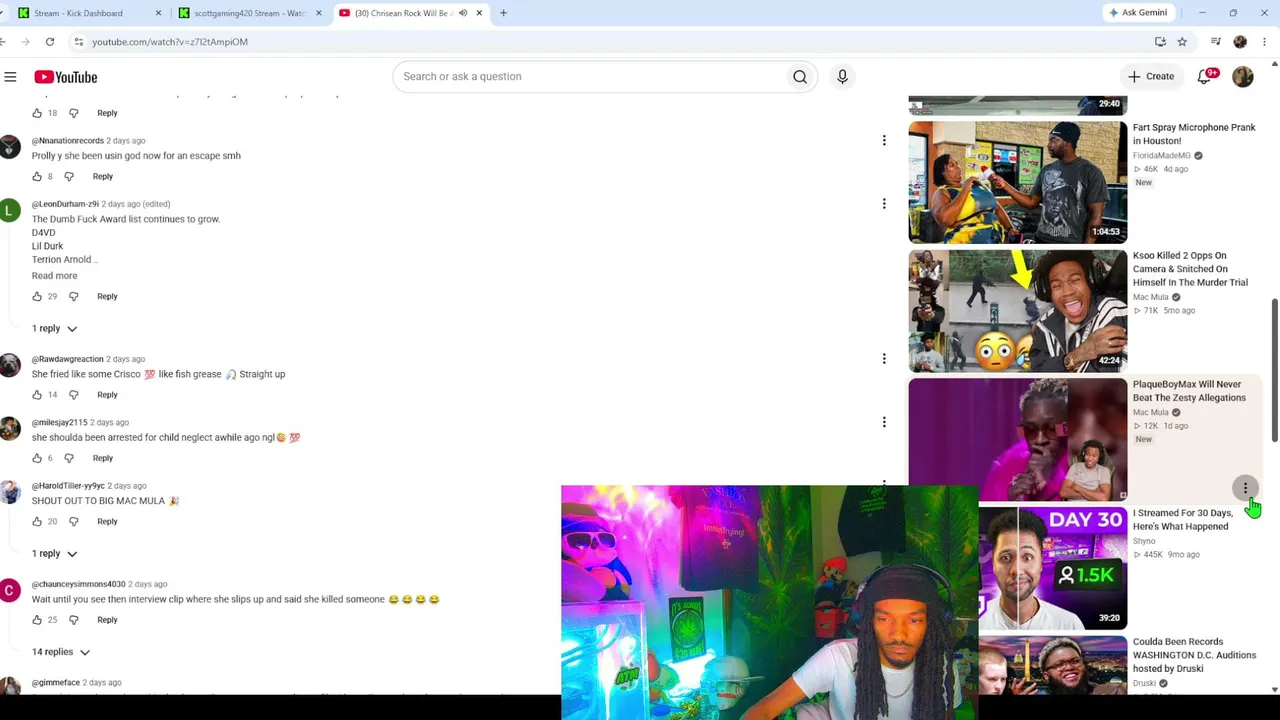
Task: Go back in the browser
Action: click(3, 42)
